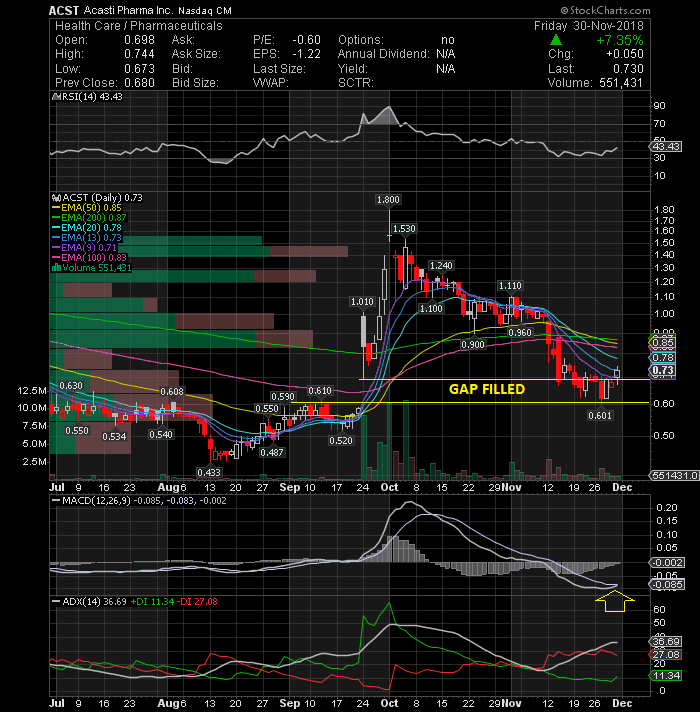Click the 0.610 price label

pos(320,391)
